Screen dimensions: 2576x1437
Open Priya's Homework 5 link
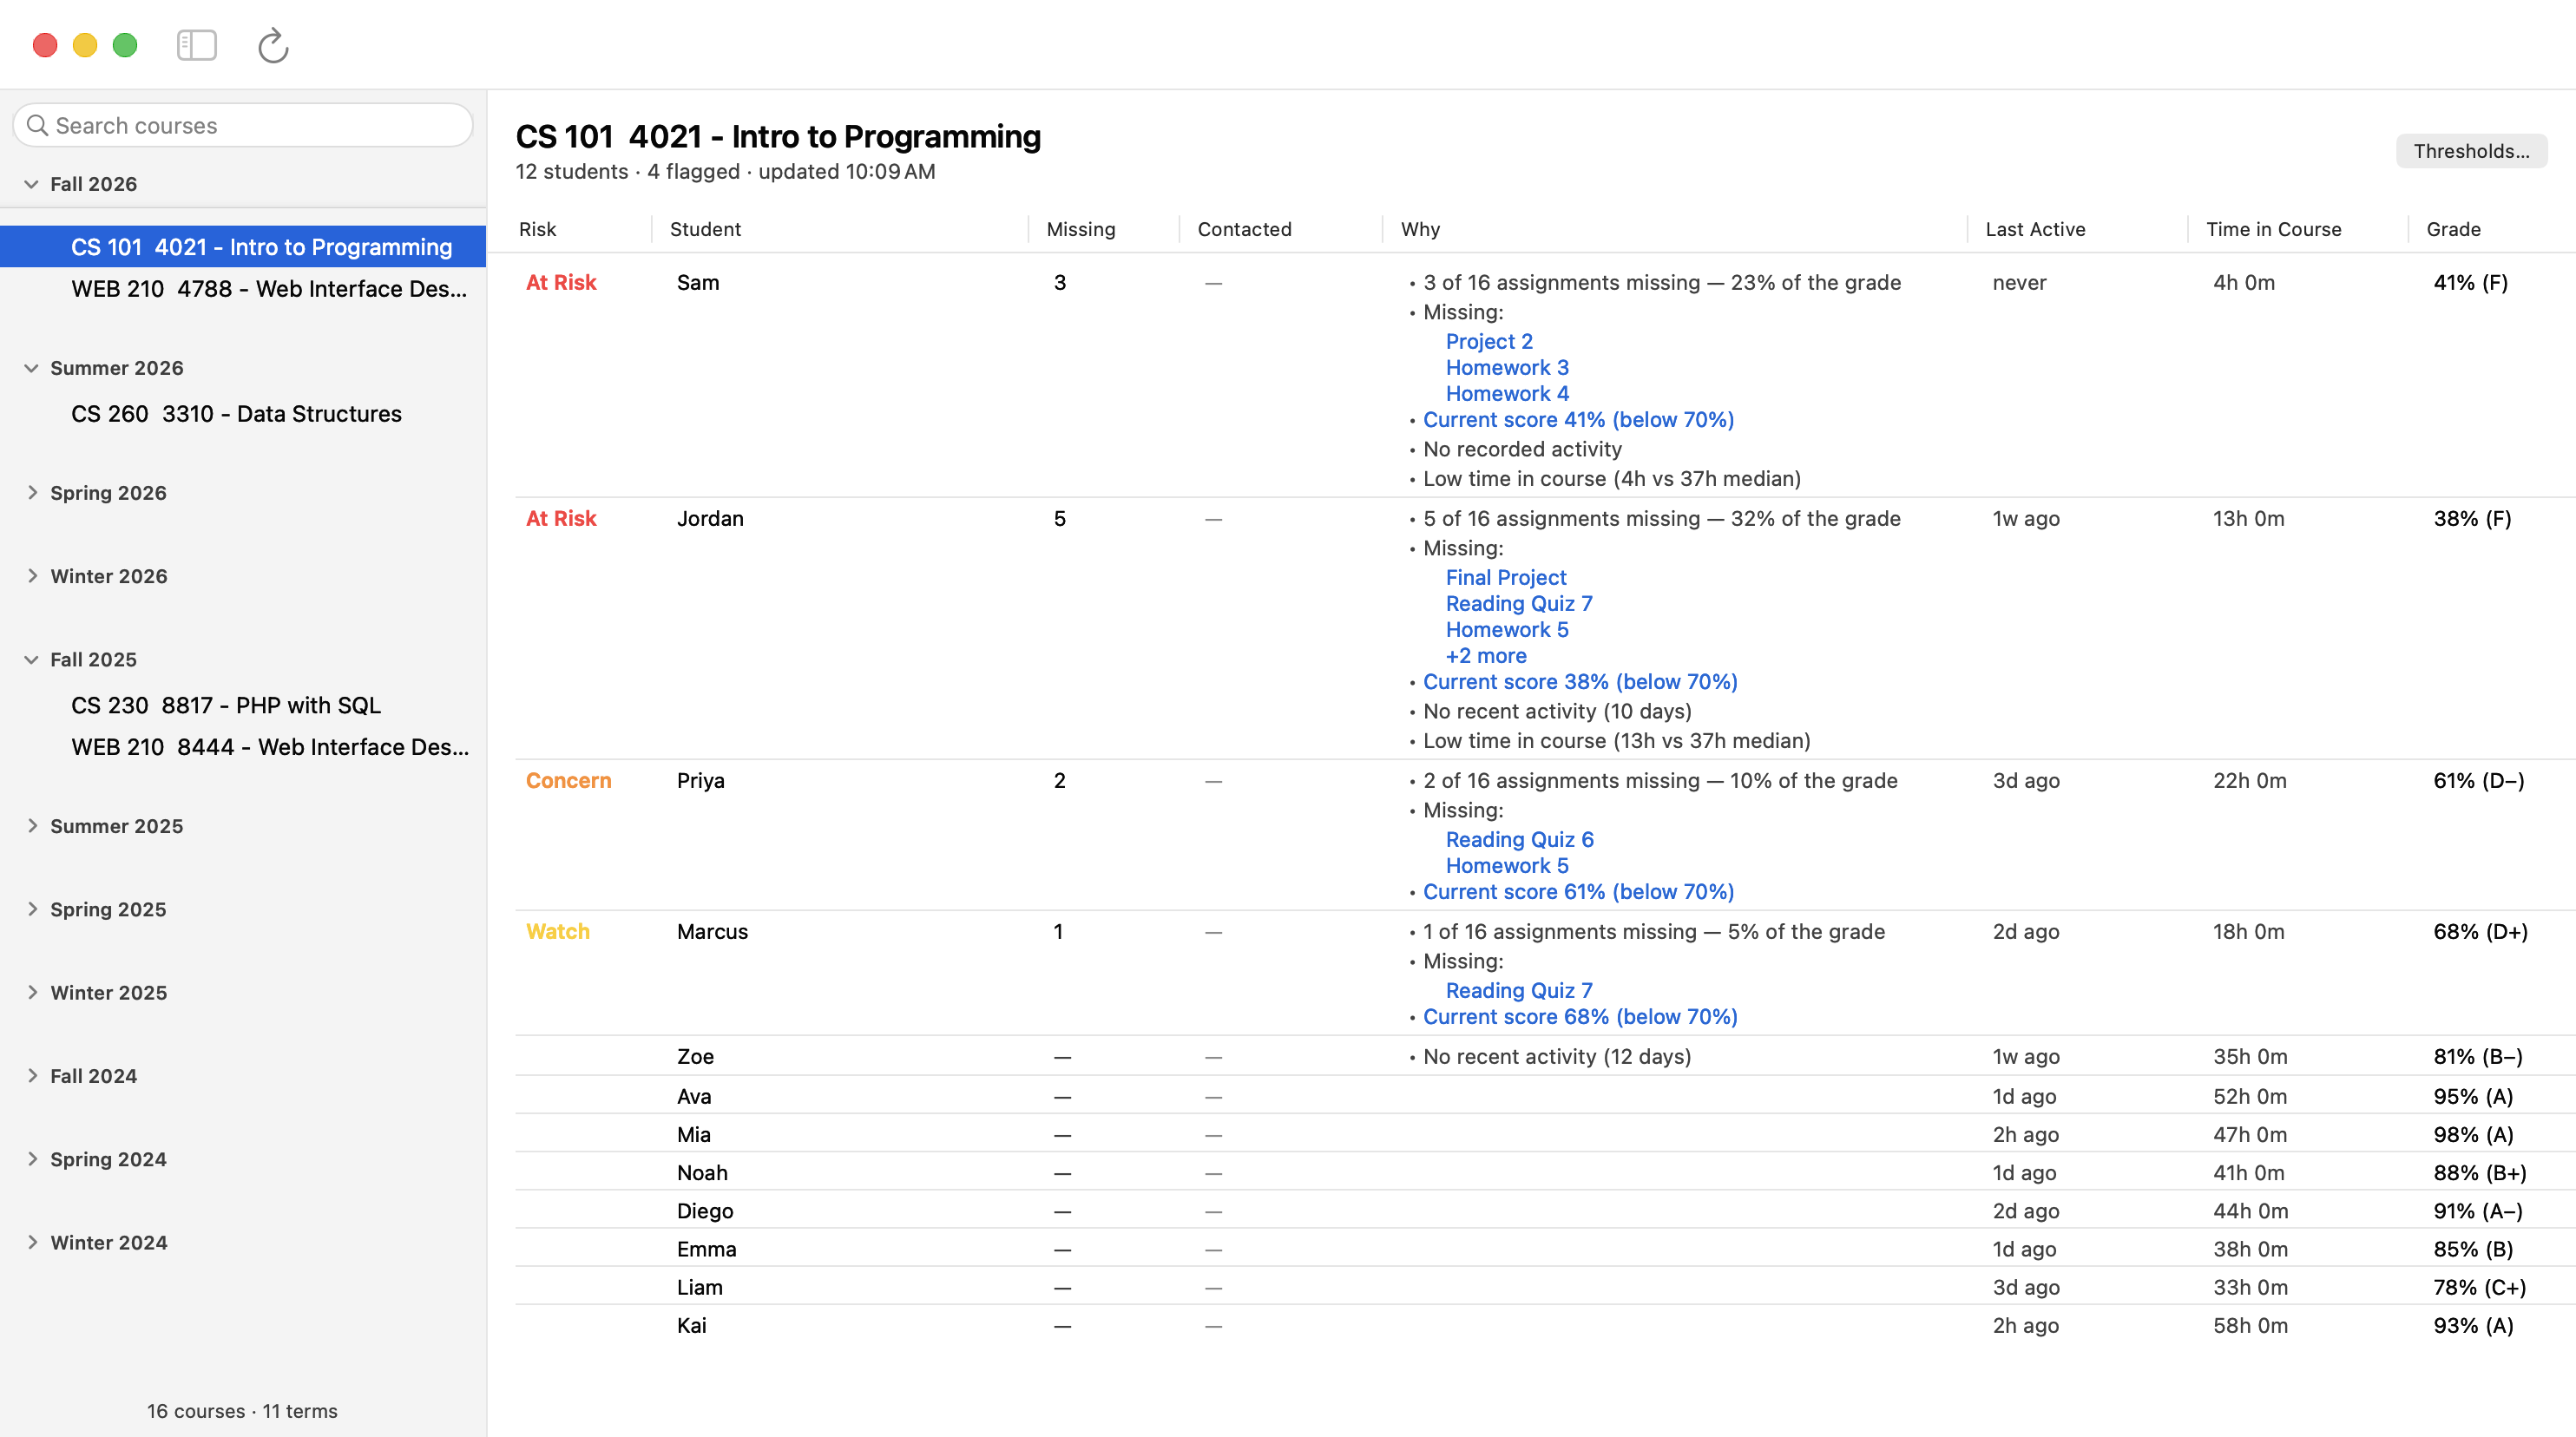coord(1507,866)
